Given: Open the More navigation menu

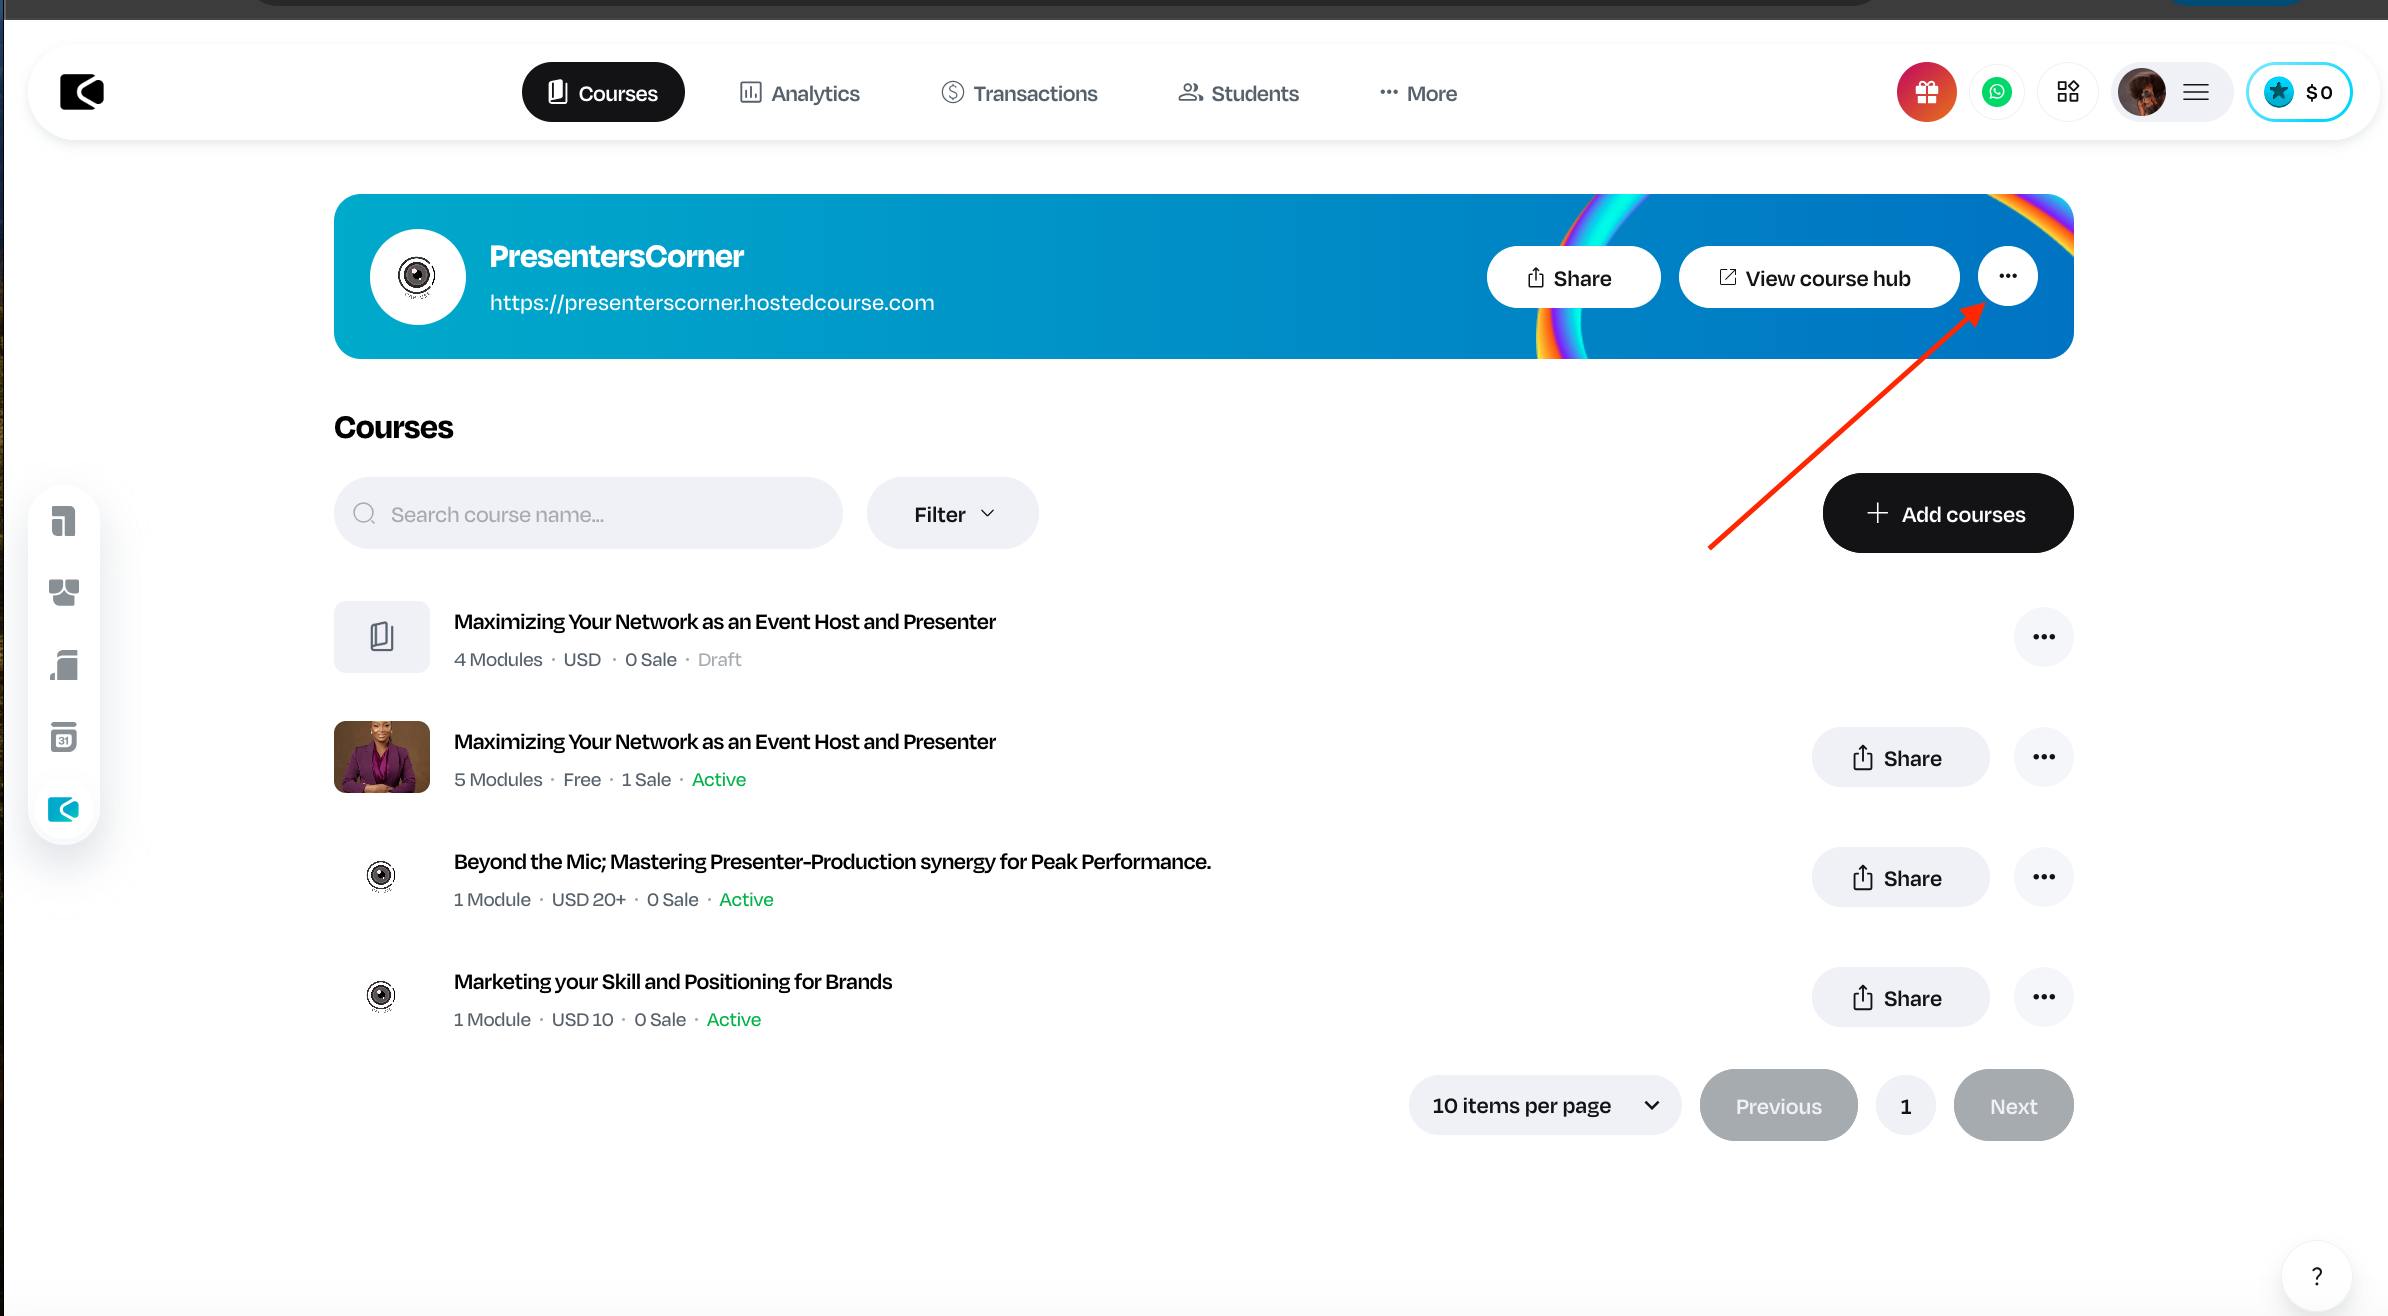Looking at the screenshot, I should 1417,93.
